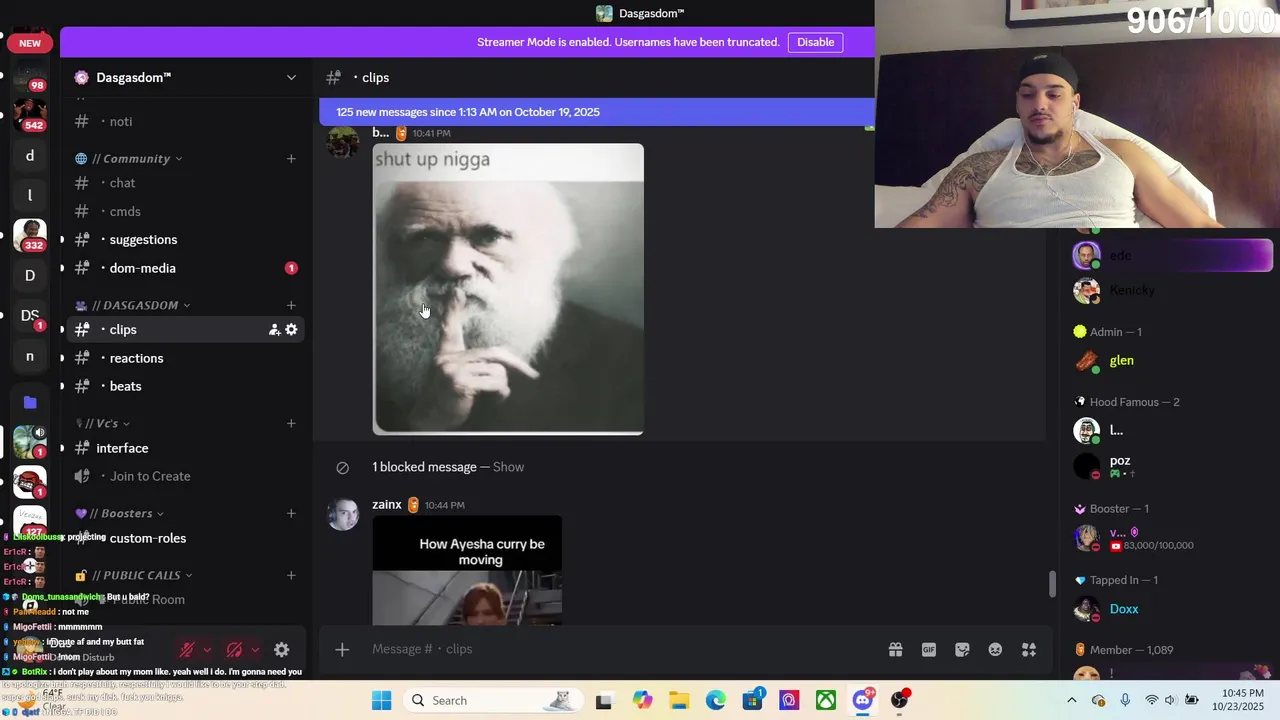Open Microsoft Edge from taskbar

click(x=716, y=700)
